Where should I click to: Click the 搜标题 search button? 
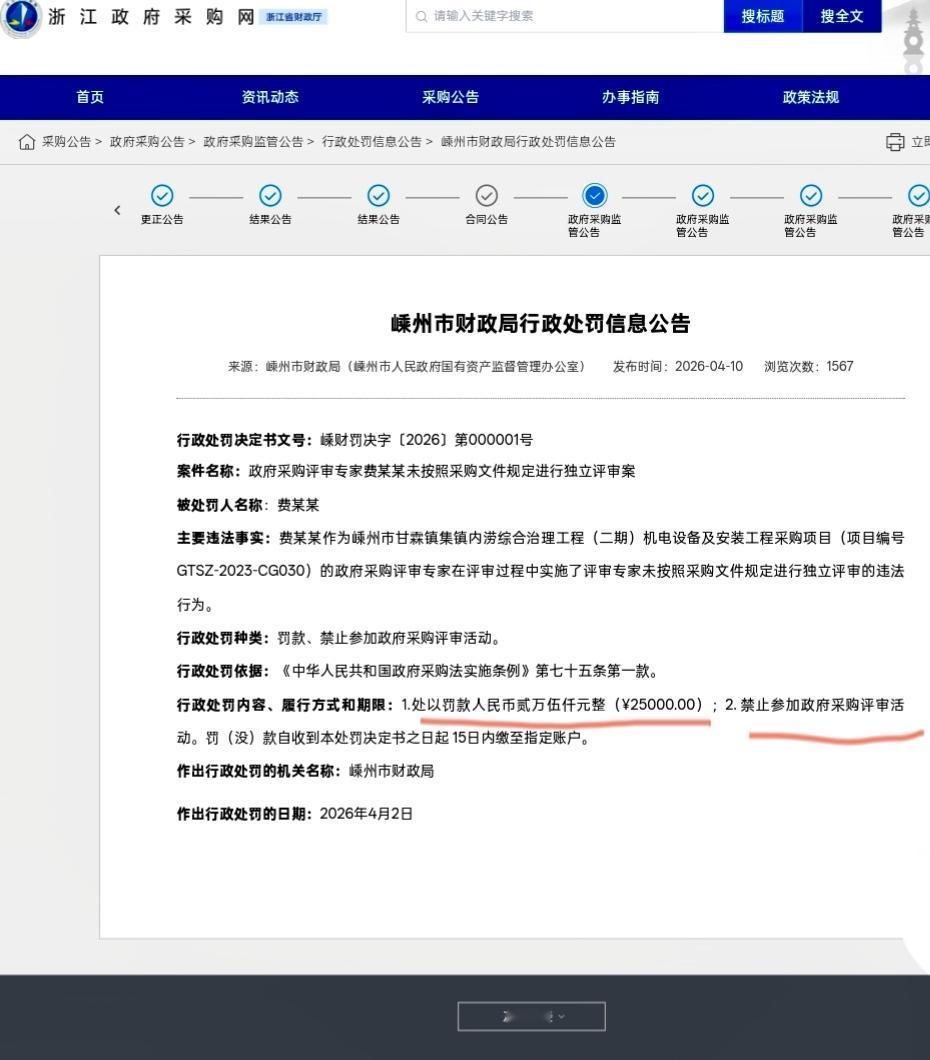tap(762, 16)
